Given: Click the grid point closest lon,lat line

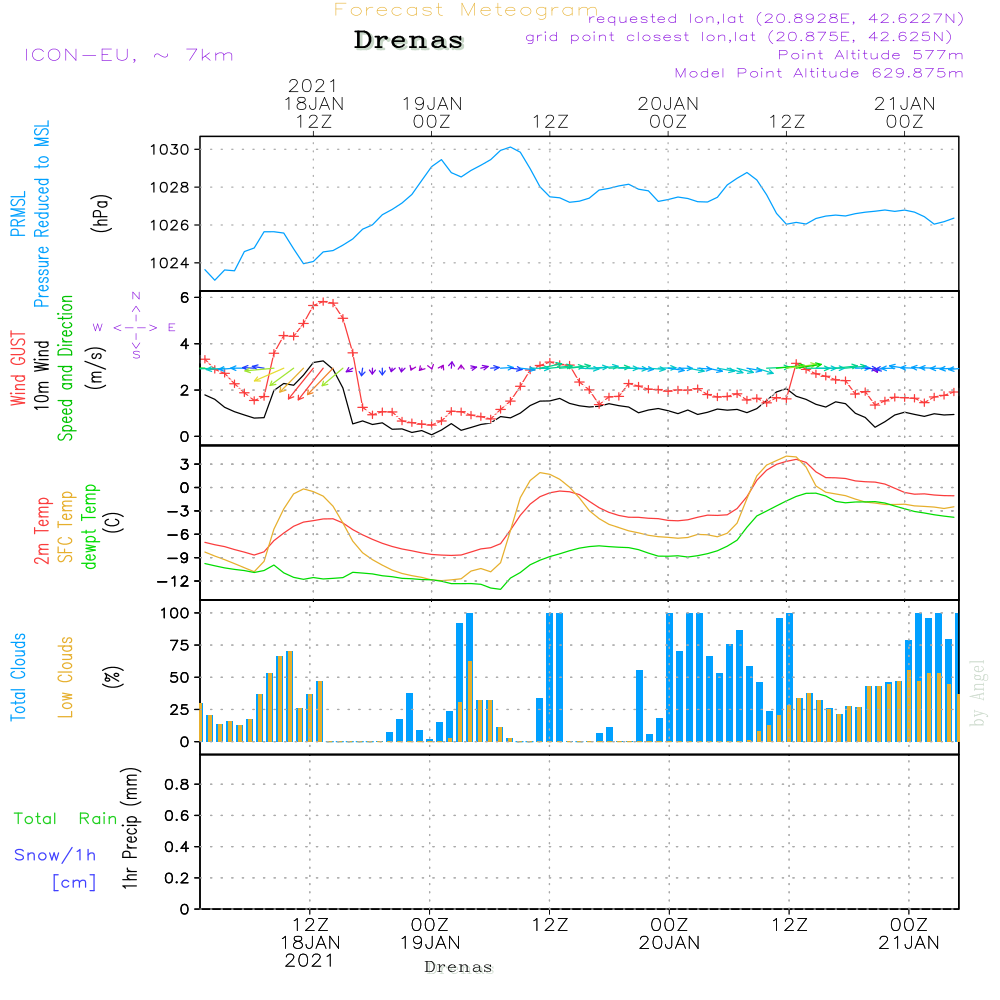Looking at the screenshot, I should (739, 37).
